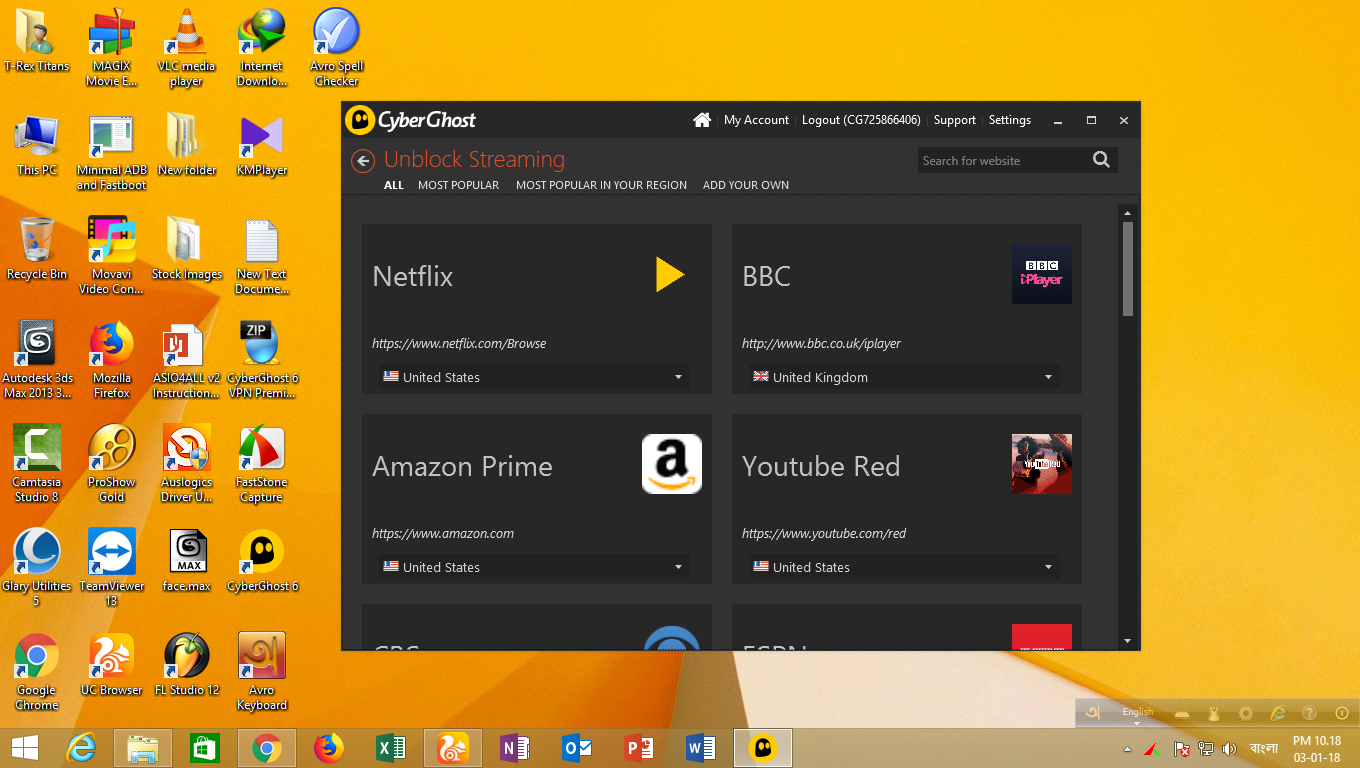This screenshot has width=1360, height=768.
Task: Go back using the circled arrow beside Unblock Streaming
Action: pos(363,160)
